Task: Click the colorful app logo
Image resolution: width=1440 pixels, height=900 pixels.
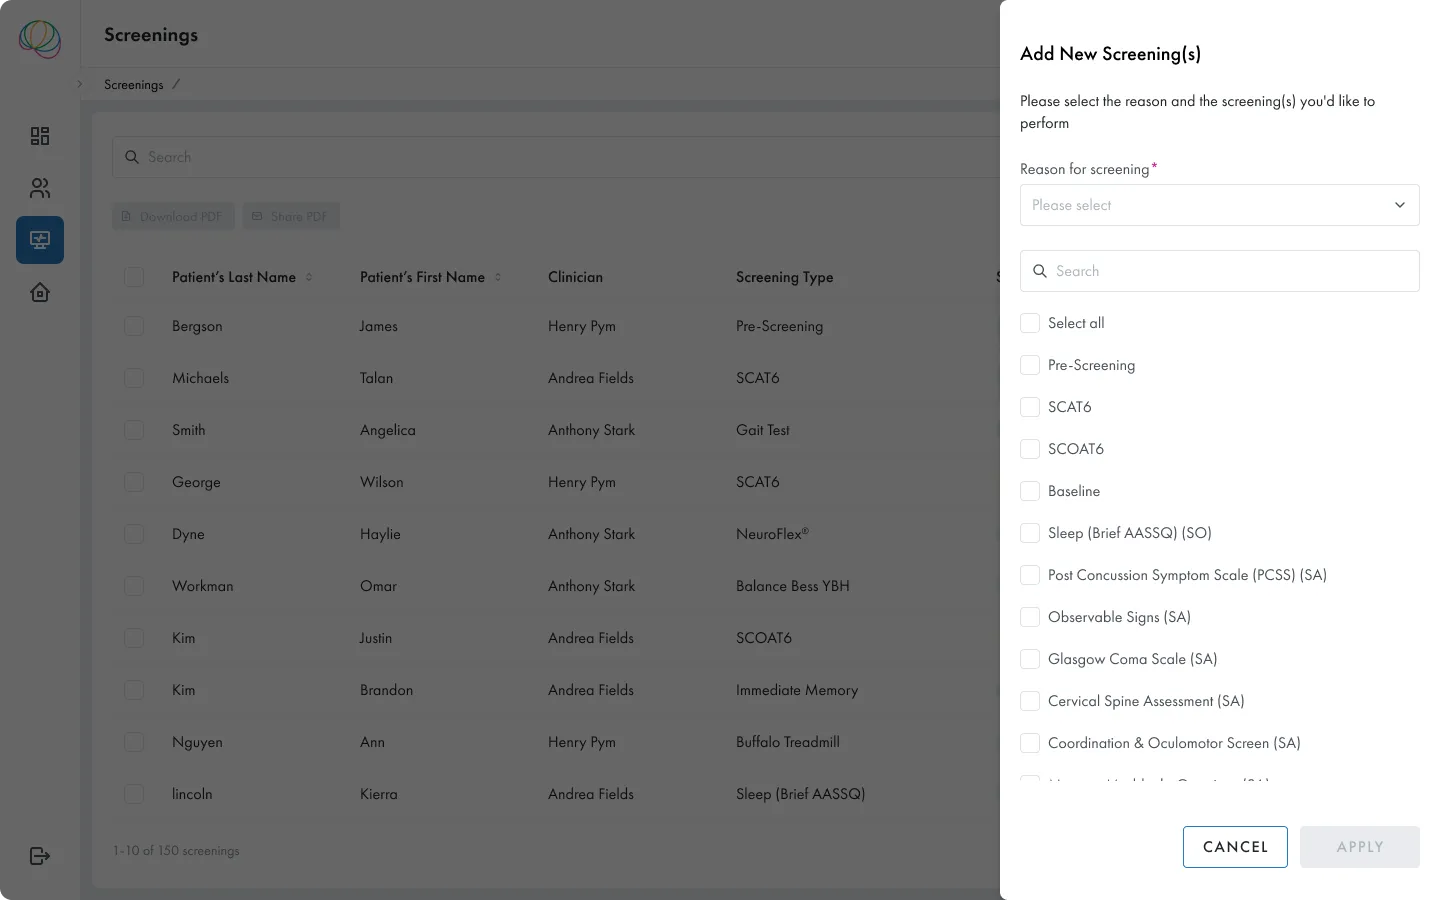Action: tap(40, 39)
